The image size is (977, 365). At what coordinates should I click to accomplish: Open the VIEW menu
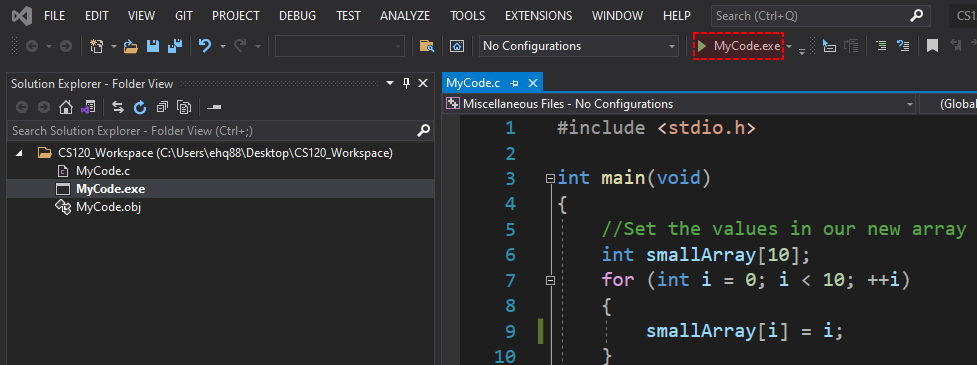tap(141, 16)
